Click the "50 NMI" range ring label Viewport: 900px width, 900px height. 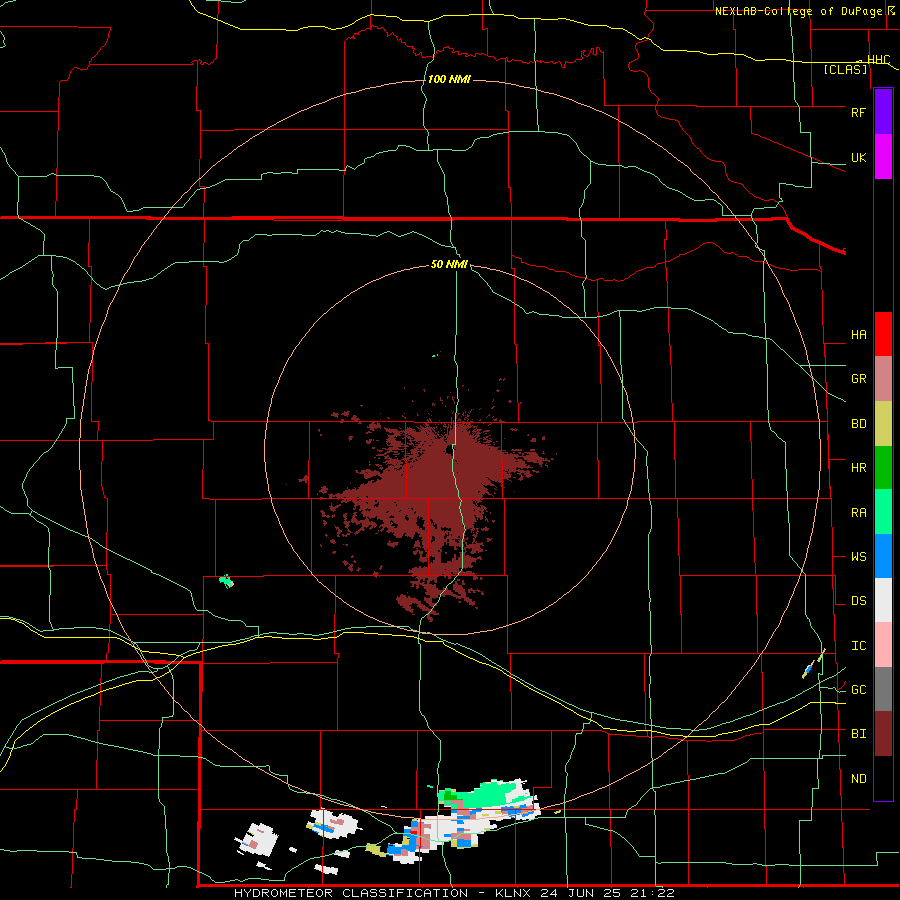point(449,264)
